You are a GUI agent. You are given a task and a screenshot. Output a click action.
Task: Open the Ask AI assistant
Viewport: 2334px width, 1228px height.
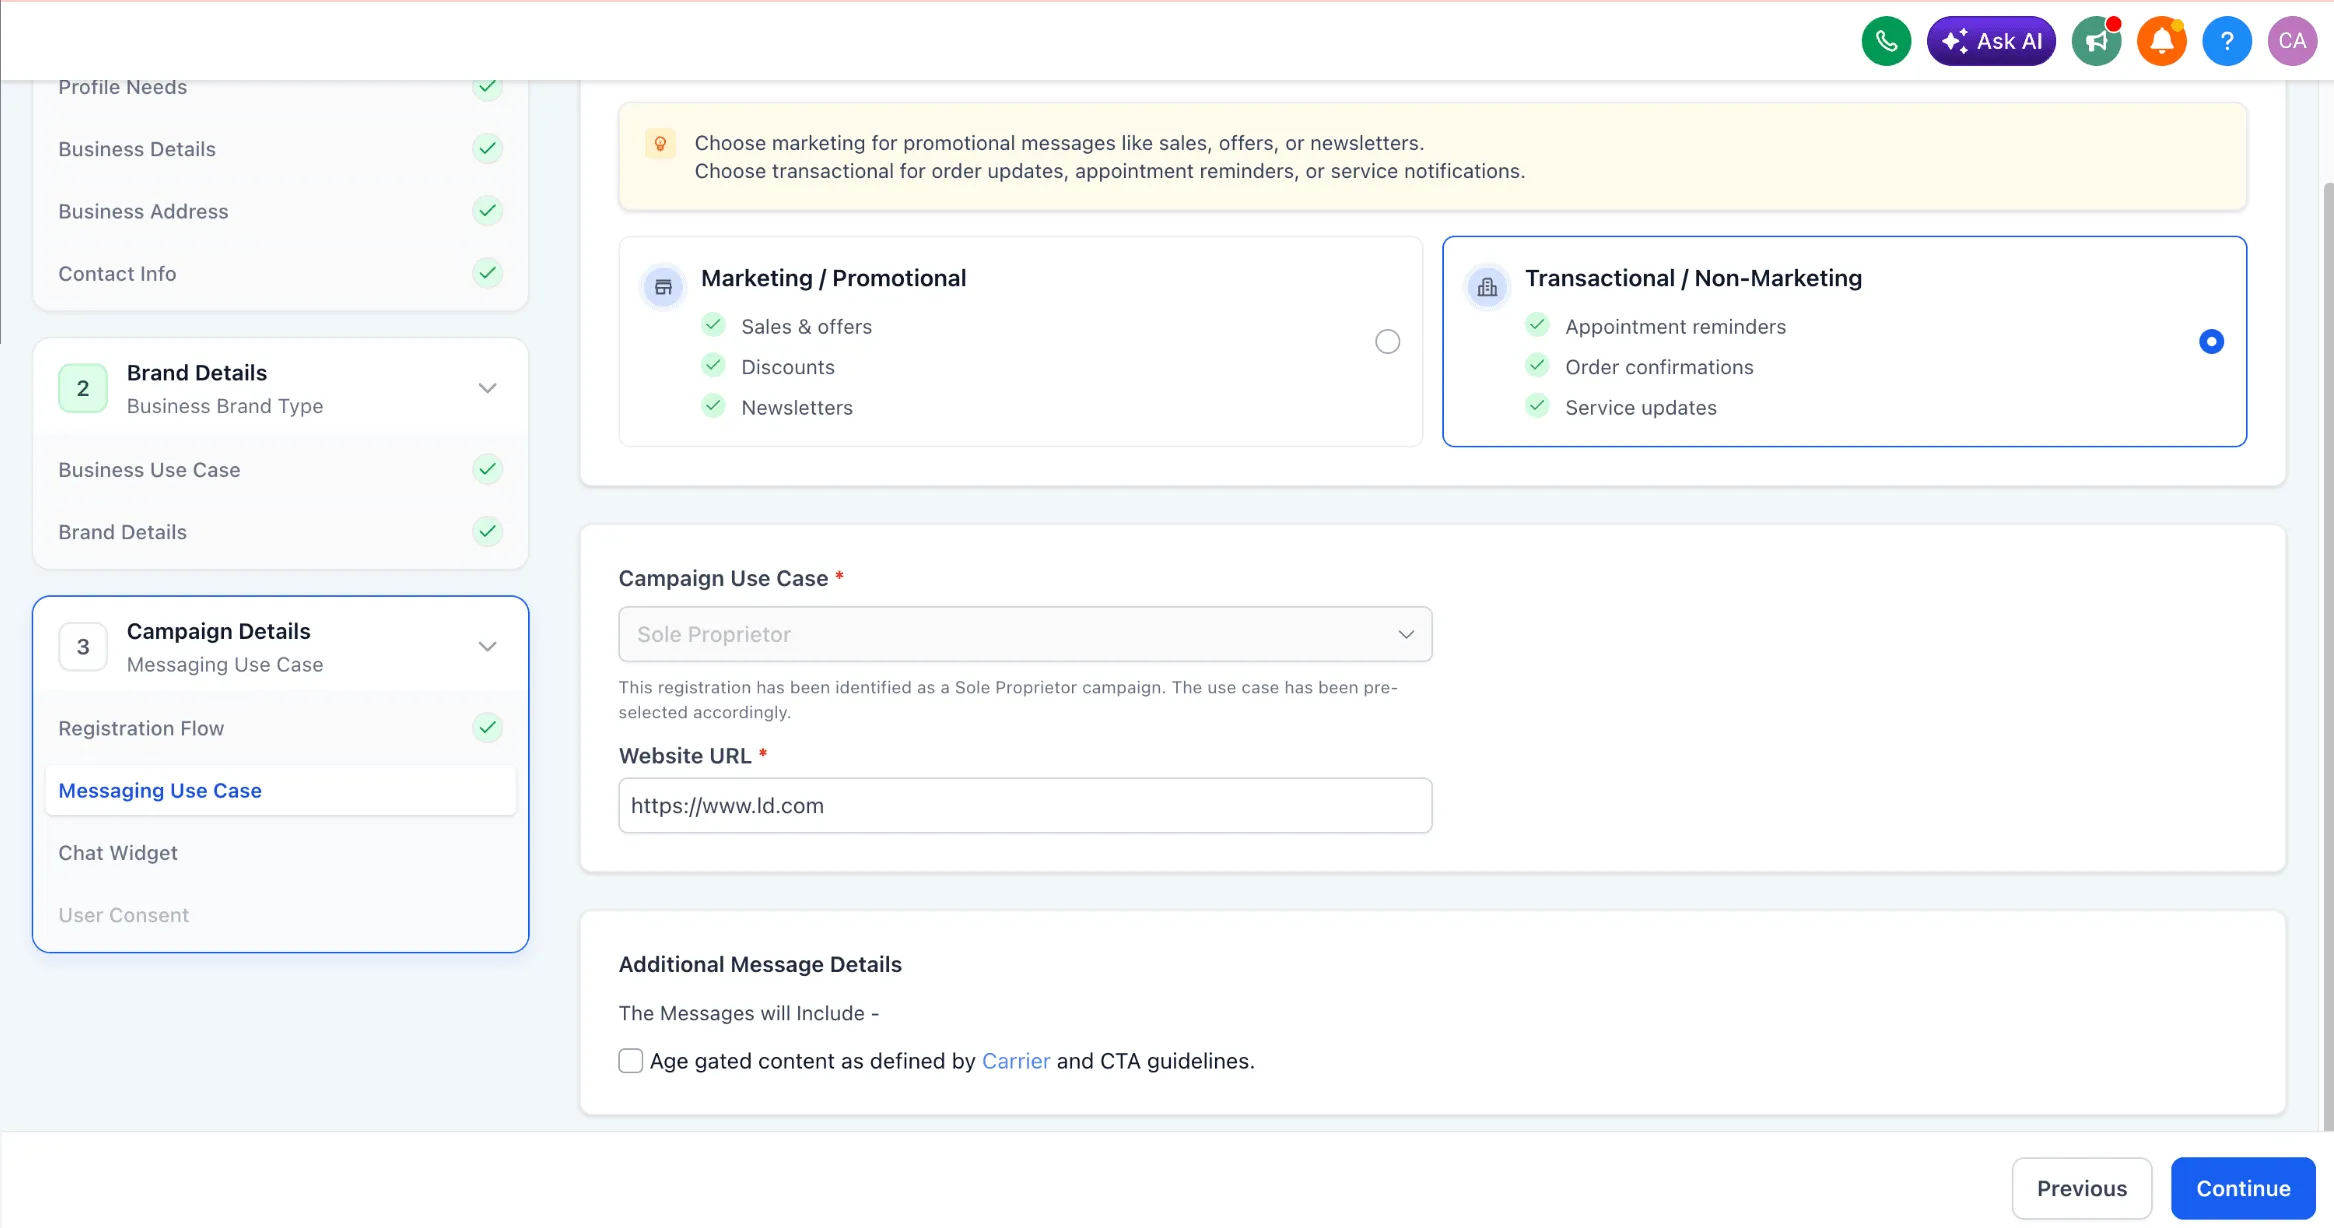point(1990,41)
